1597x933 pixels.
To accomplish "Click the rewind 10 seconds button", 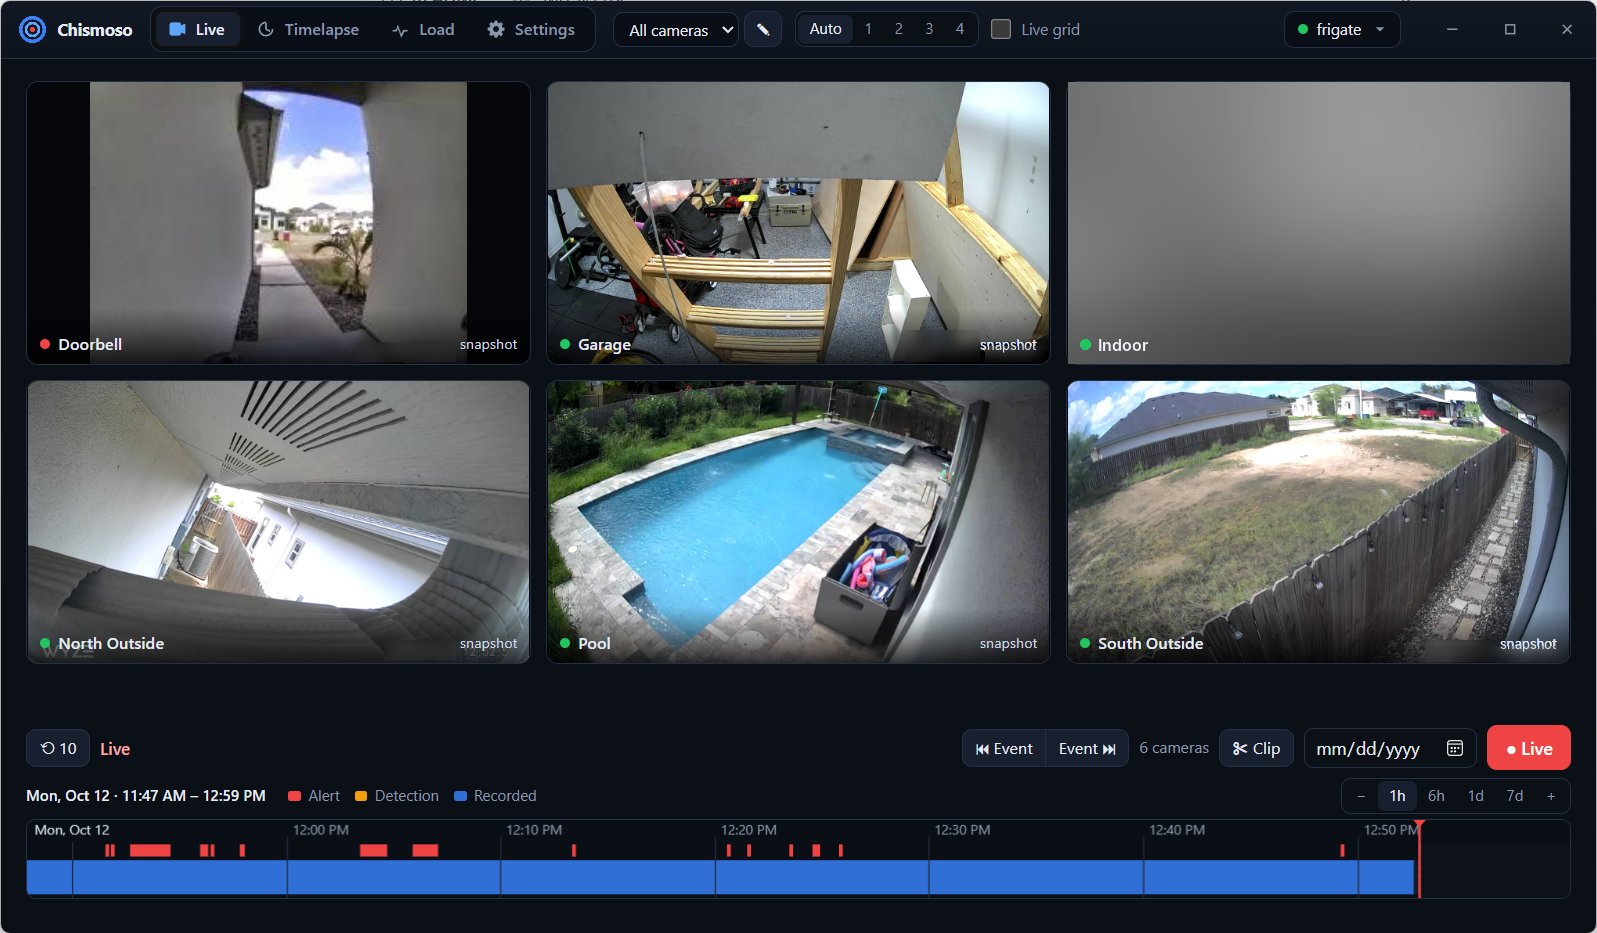I will point(58,748).
